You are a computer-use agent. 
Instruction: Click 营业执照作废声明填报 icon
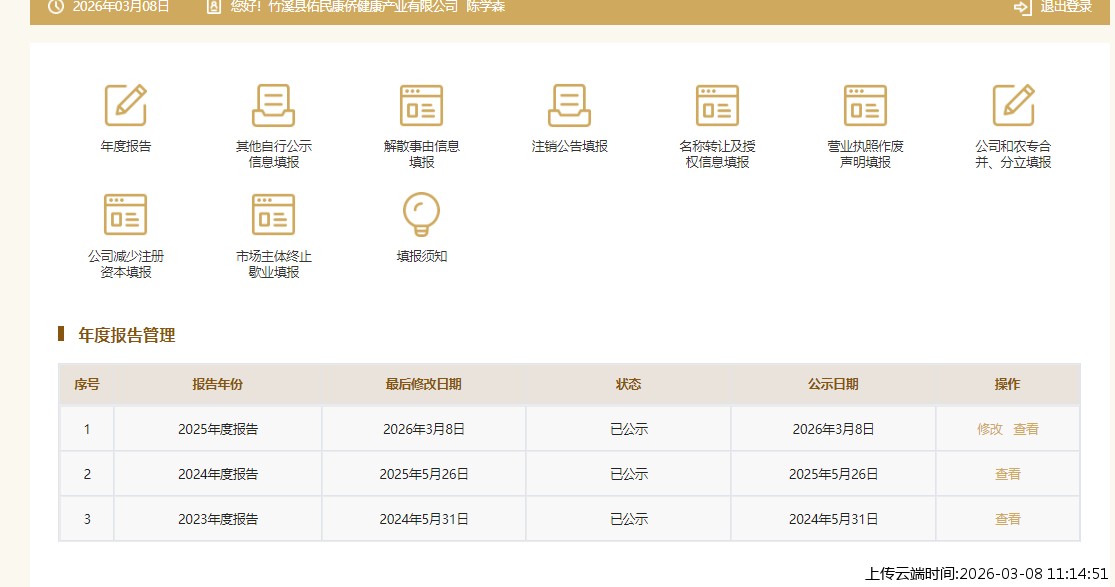[x=865, y=106]
